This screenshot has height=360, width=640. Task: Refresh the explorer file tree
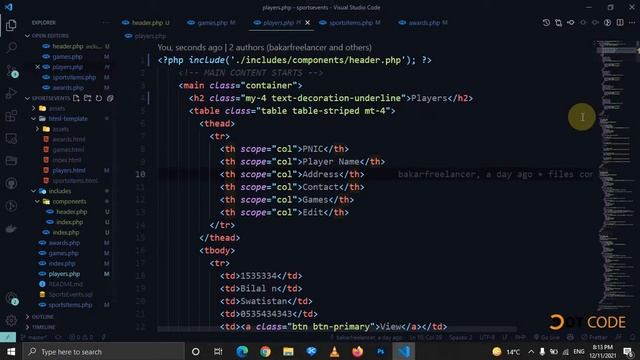99,98
